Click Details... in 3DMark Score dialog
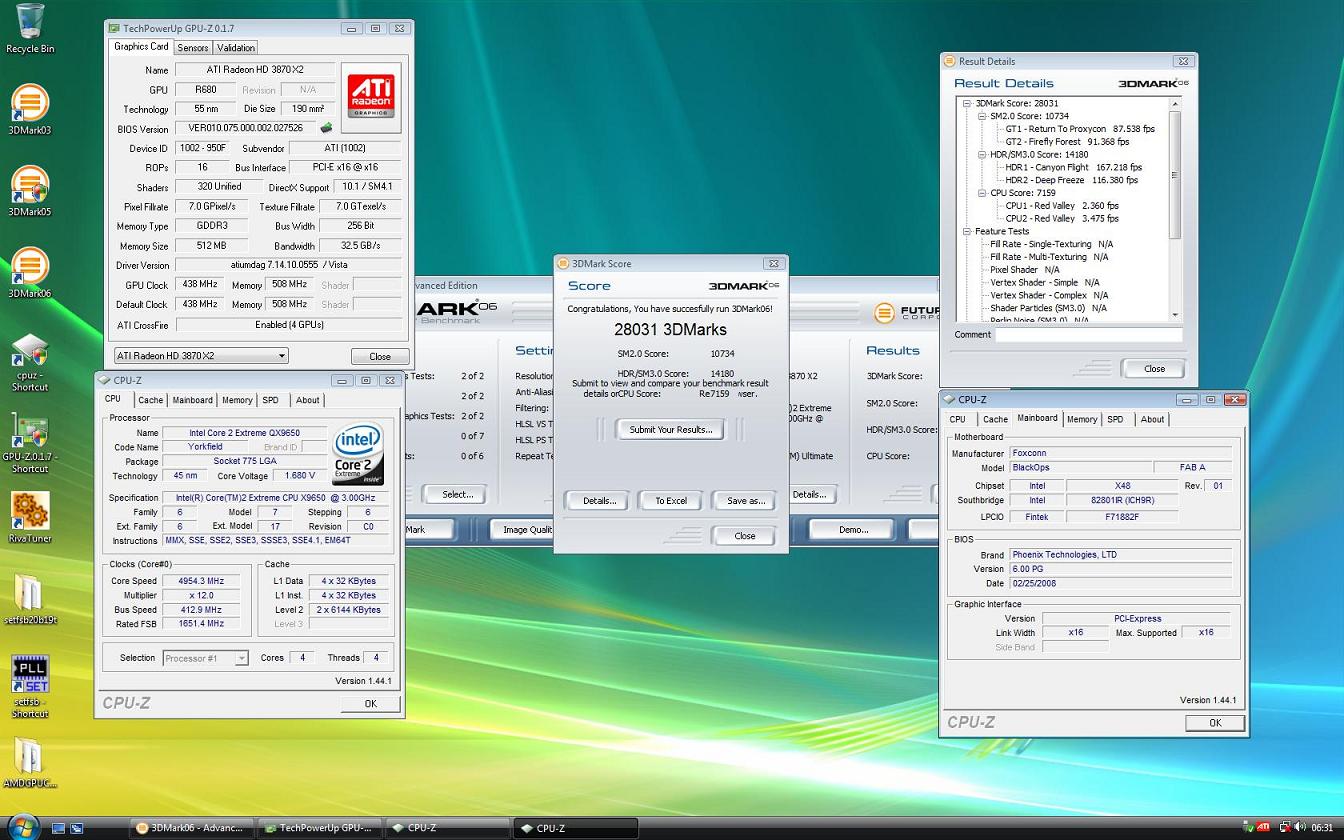This screenshot has height=840, width=1344. [x=599, y=500]
